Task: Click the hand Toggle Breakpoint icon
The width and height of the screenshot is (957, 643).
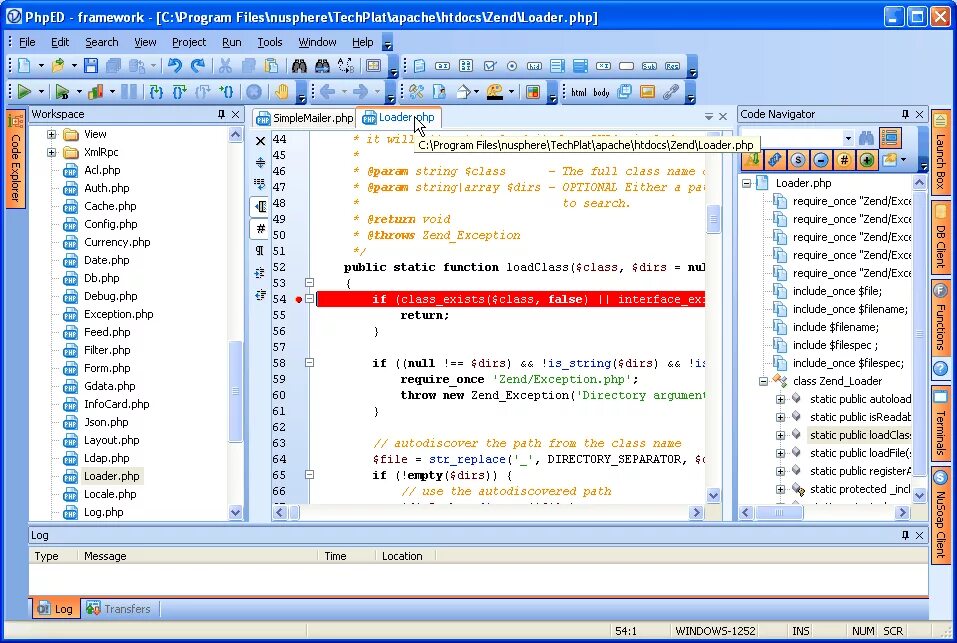Action: (x=281, y=92)
